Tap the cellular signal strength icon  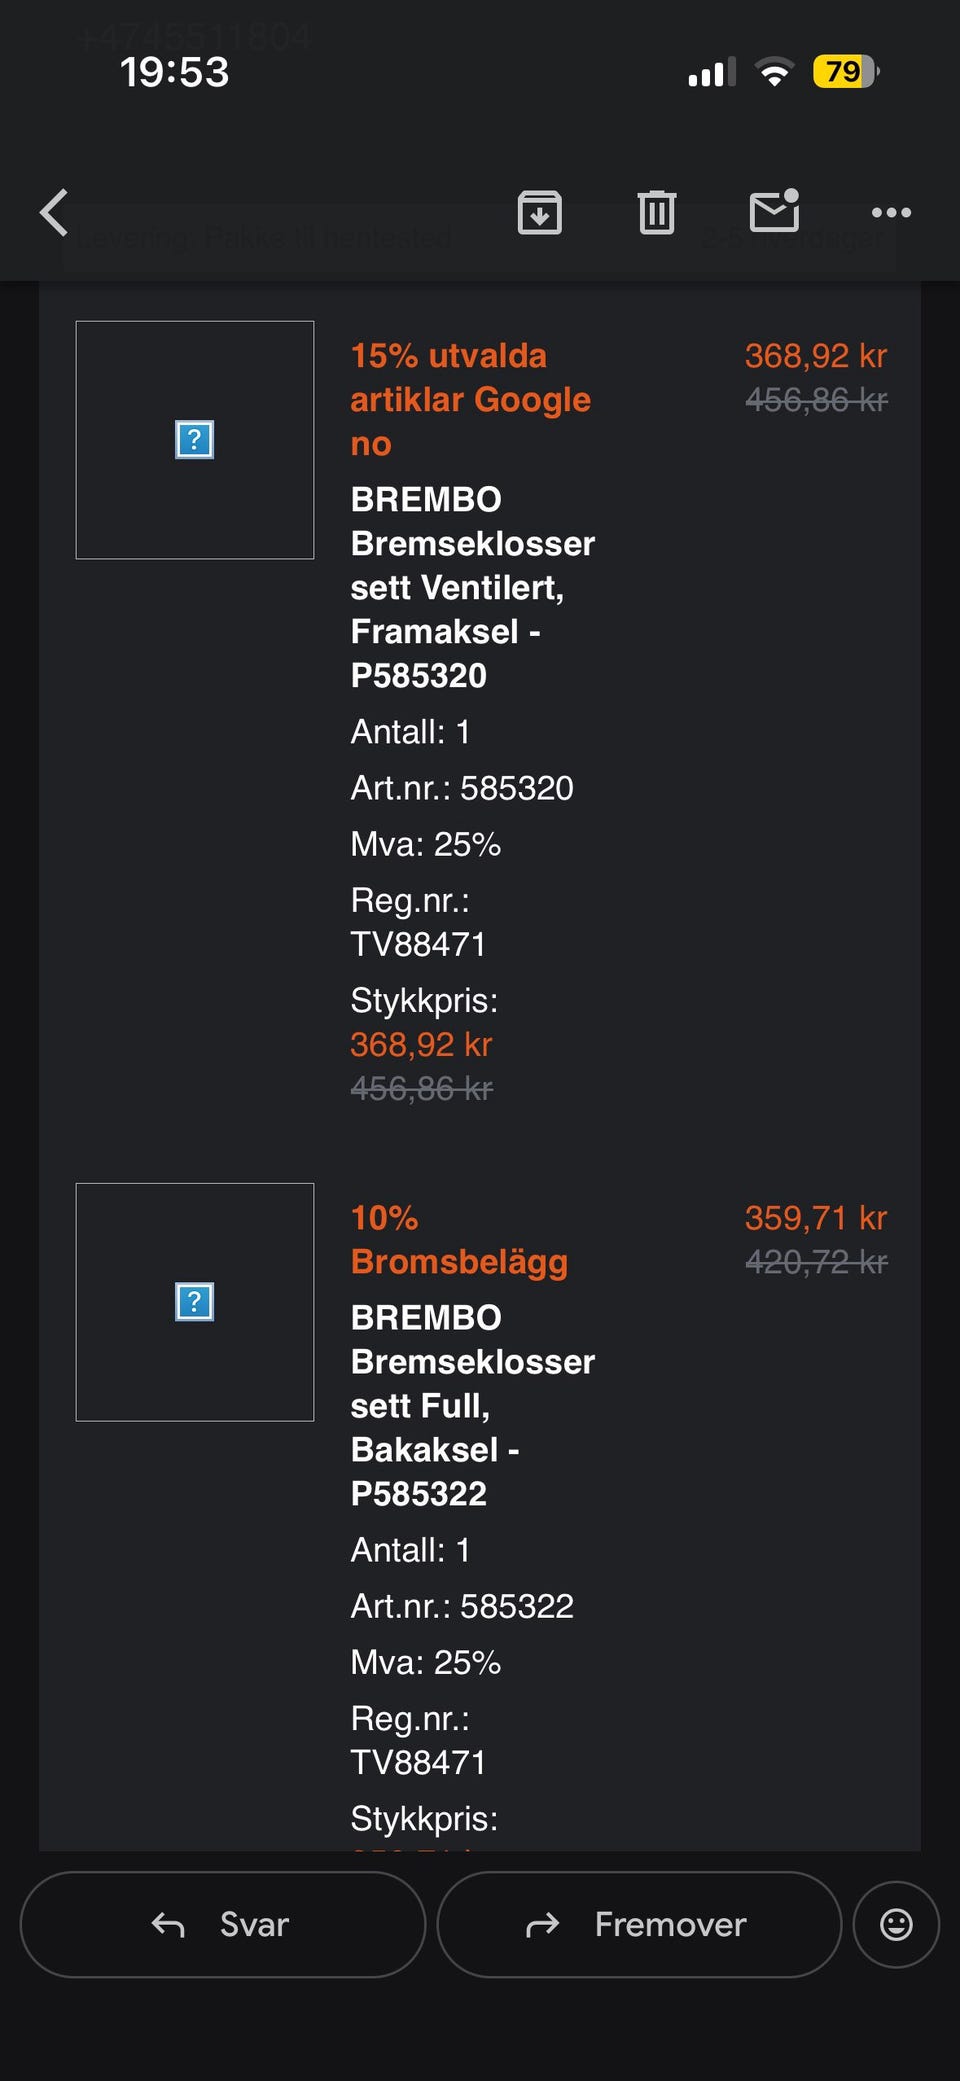coord(711,72)
